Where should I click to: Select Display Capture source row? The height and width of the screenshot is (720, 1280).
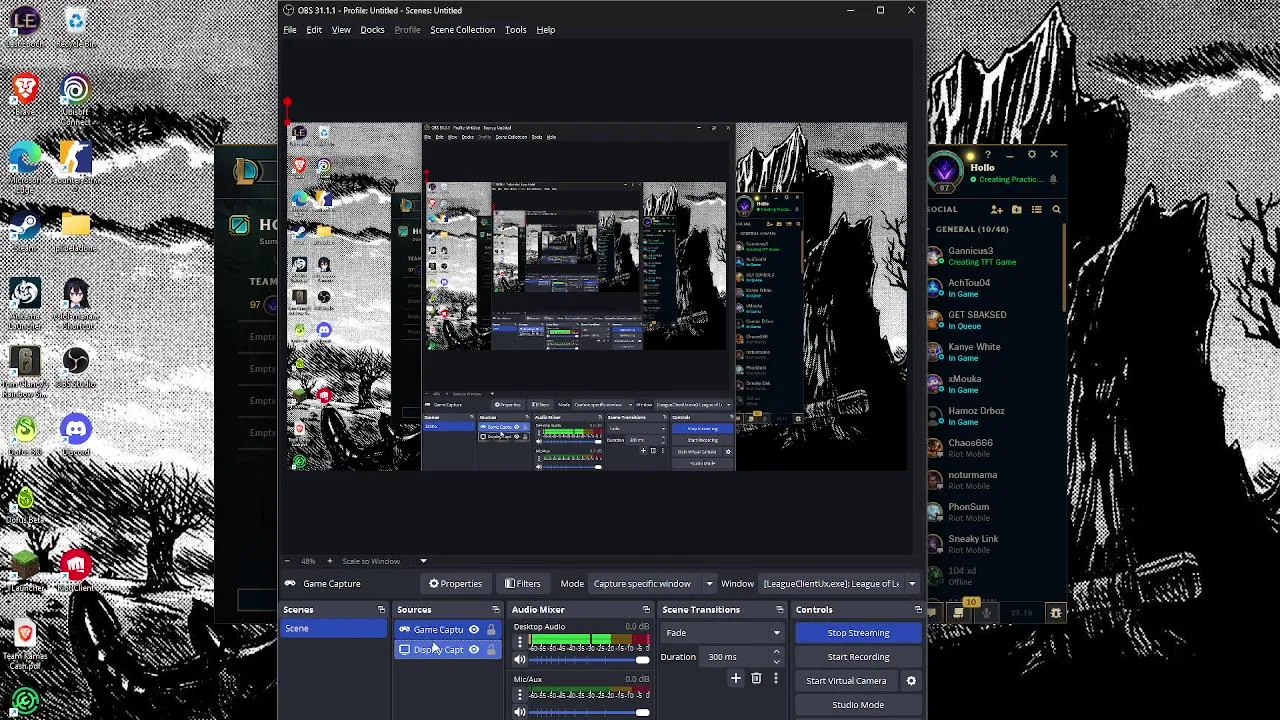tap(448, 650)
